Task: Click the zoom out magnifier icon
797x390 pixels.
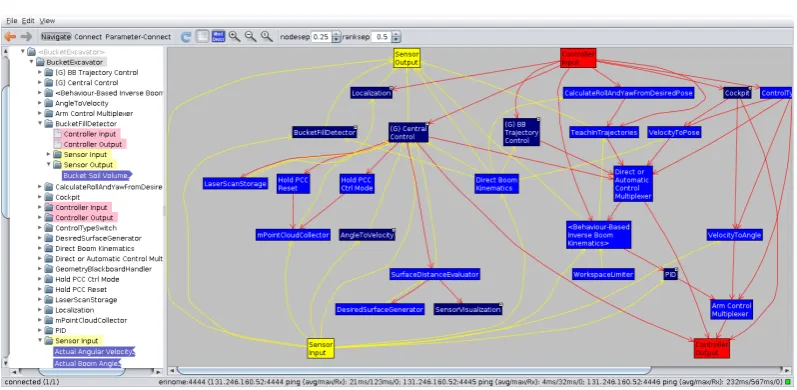Action: coord(251,37)
